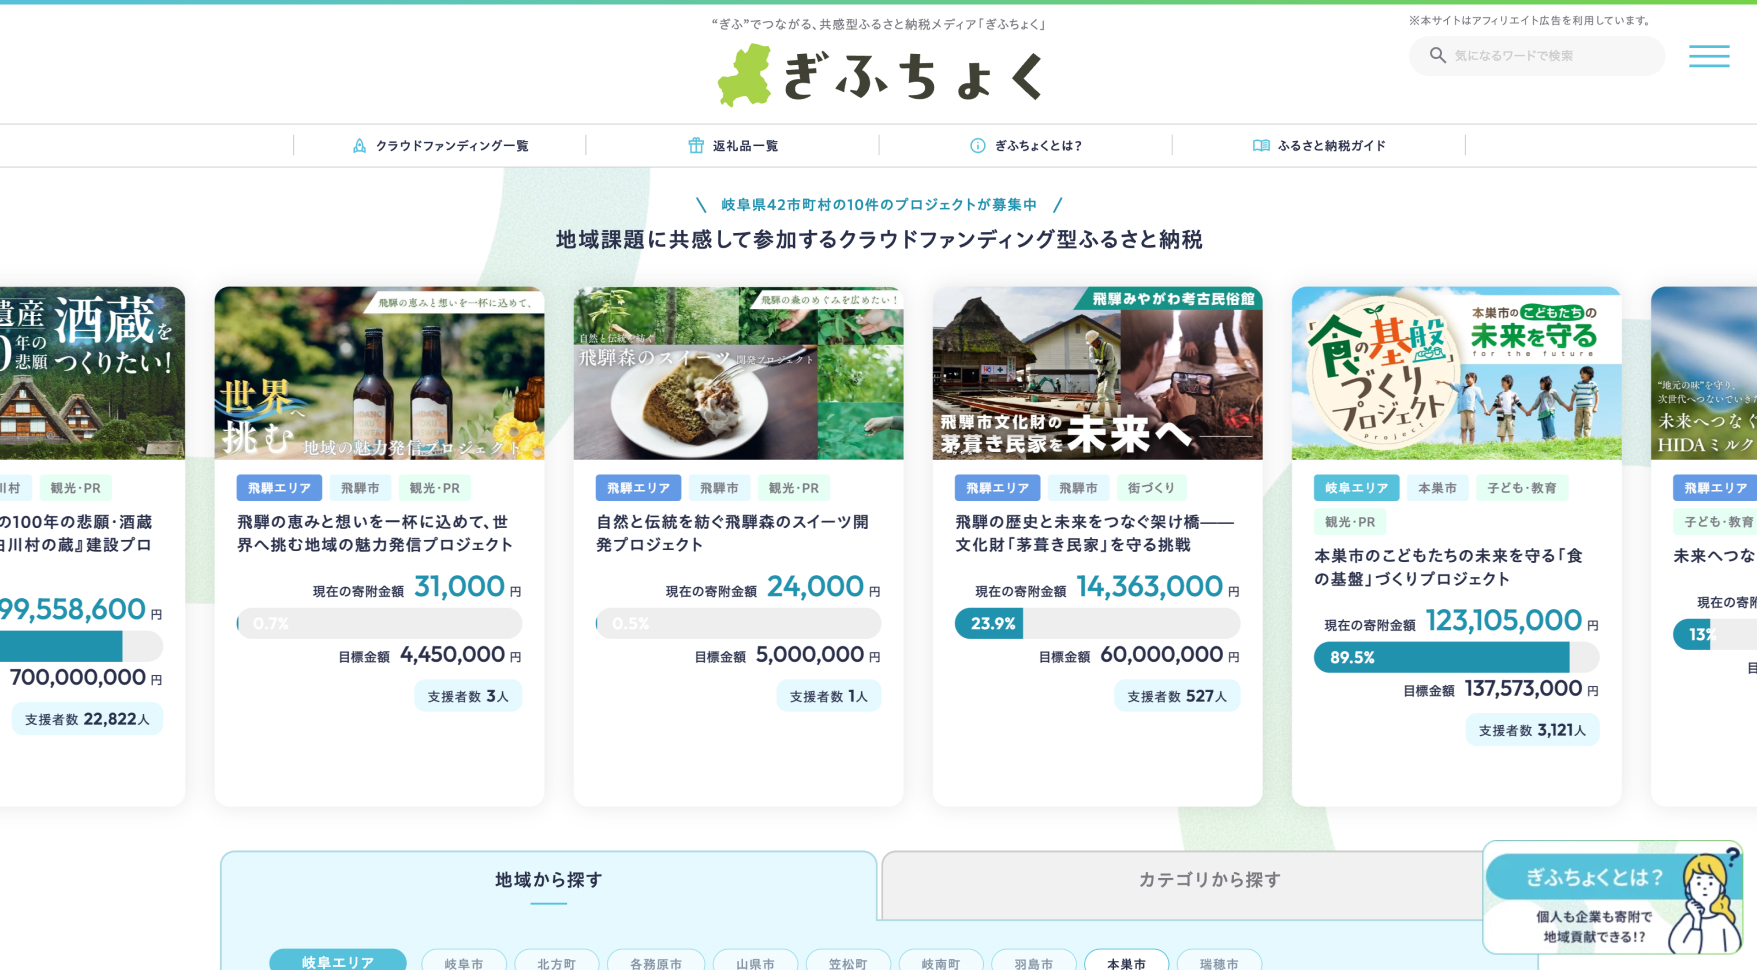This screenshot has height=970, width=1757.
Task: Open the 茅葺き民家 preservation project
Action: [x=1093, y=534]
